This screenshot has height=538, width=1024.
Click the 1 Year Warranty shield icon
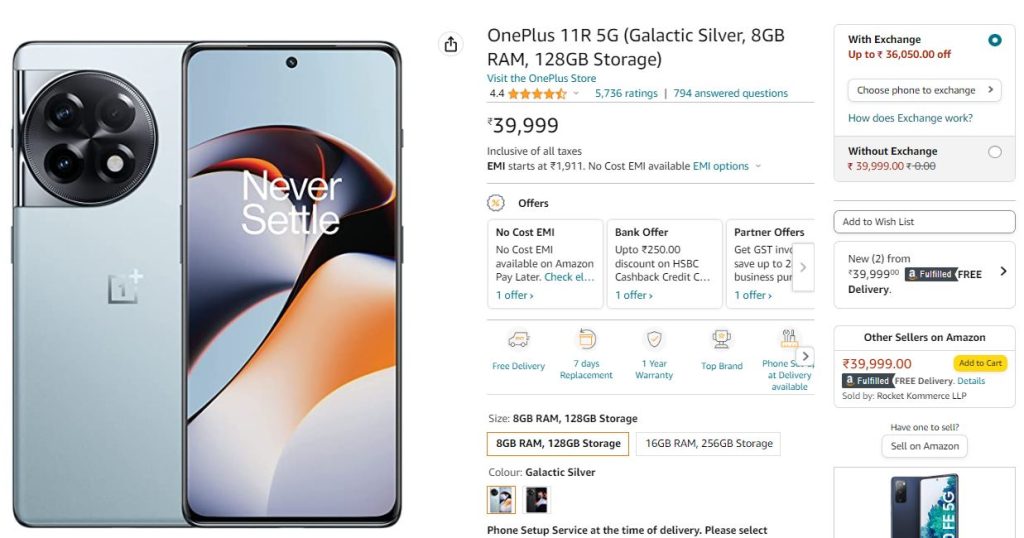tap(654, 339)
